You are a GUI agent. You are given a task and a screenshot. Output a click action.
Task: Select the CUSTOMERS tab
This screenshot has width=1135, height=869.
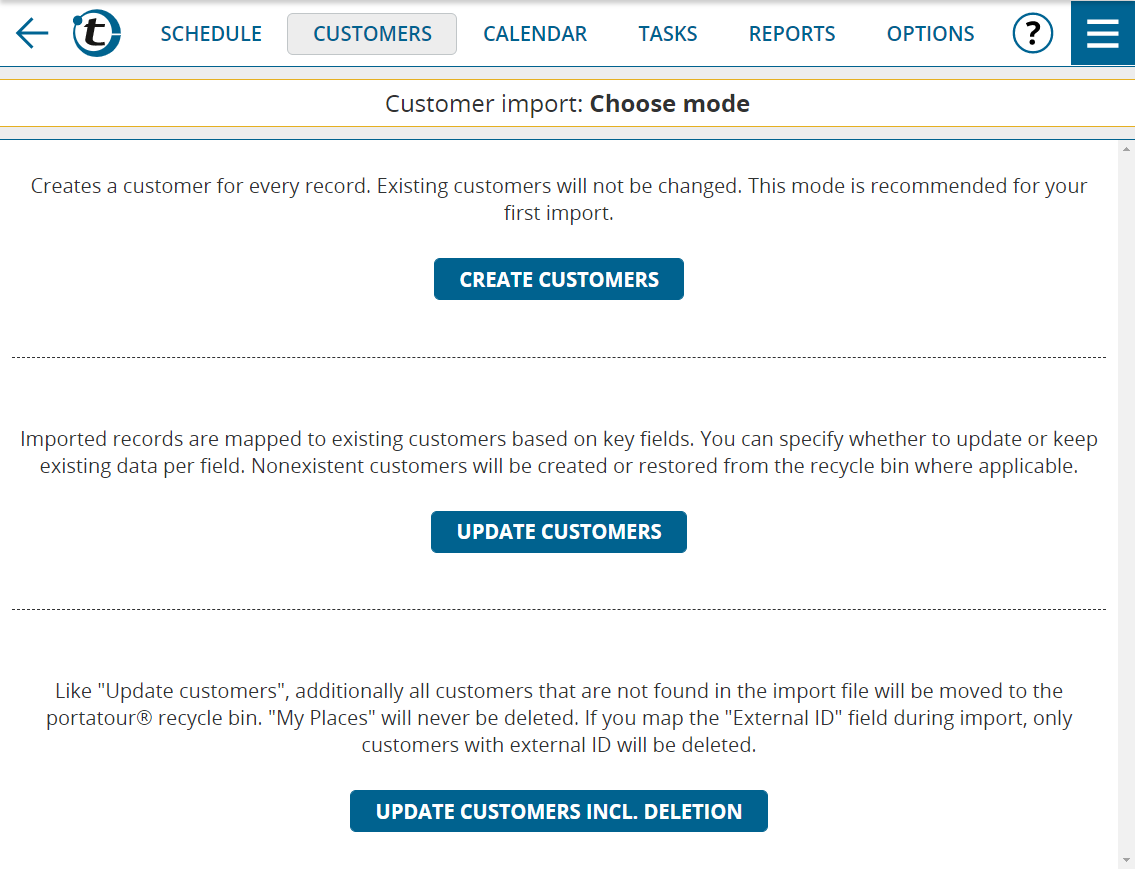pyautogui.click(x=371, y=33)
